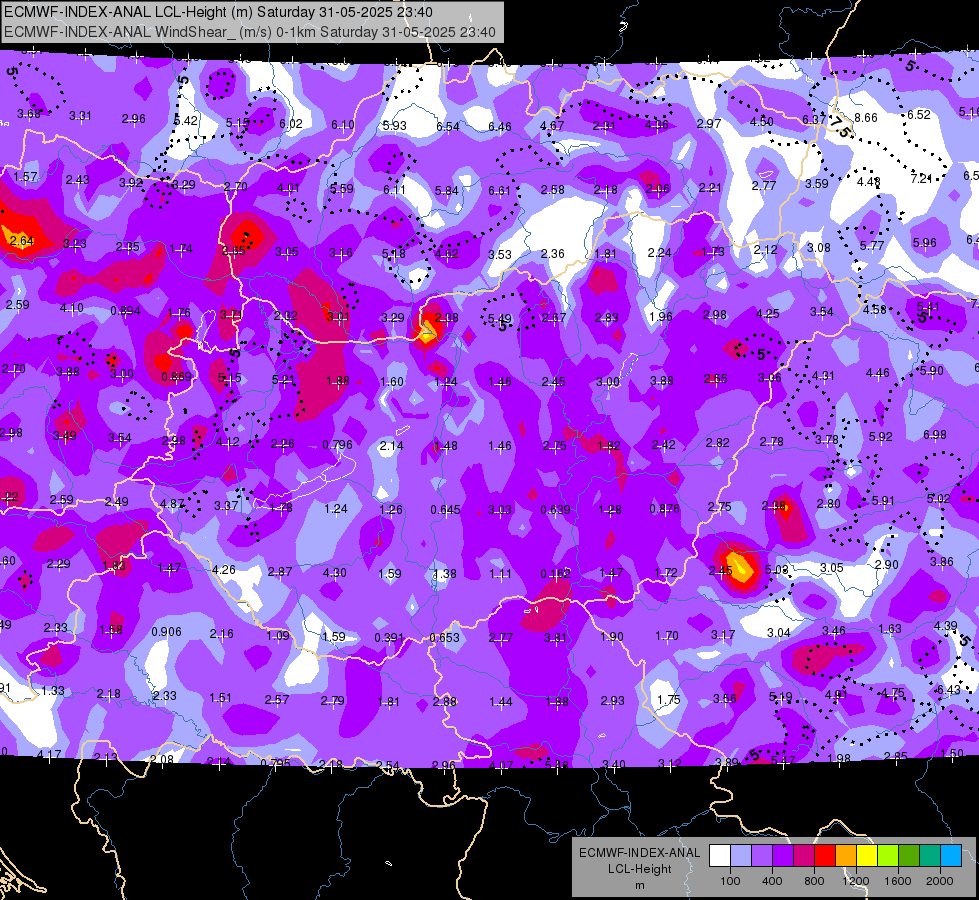Click the '1600' legend scale label
The width and height of the screenshot is (979, 900).
tap(898, 881)
